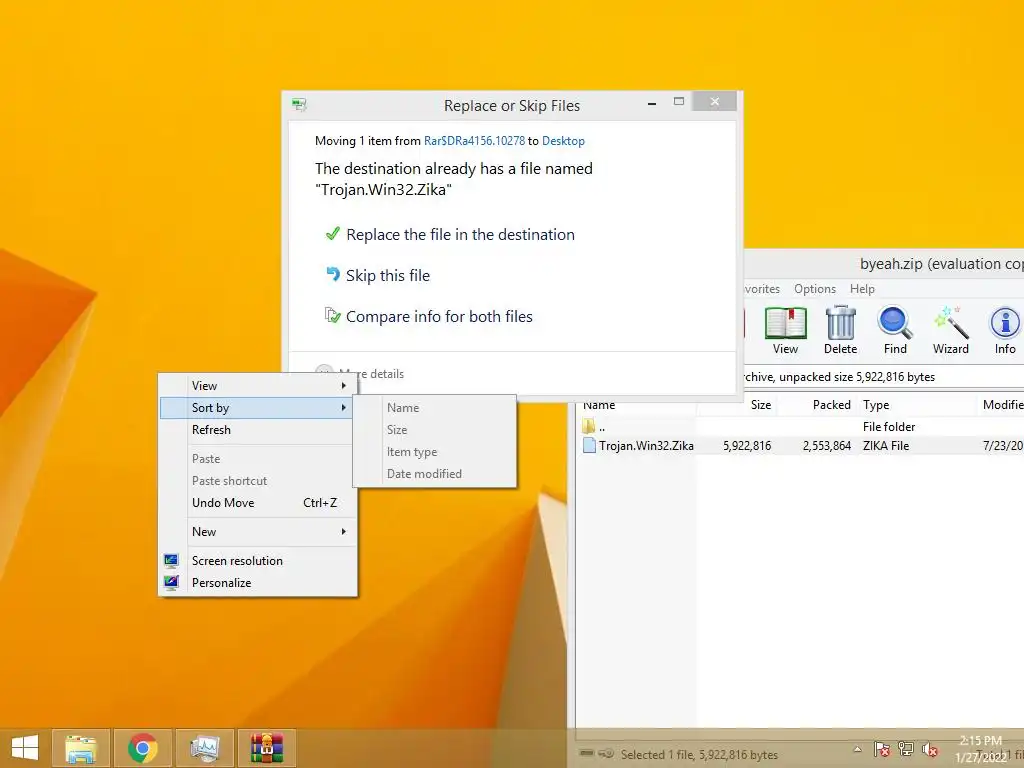Screen dimensions: 1024x768
Task: Close the Replace or Skip Files dialog
Action: (714, 101)
